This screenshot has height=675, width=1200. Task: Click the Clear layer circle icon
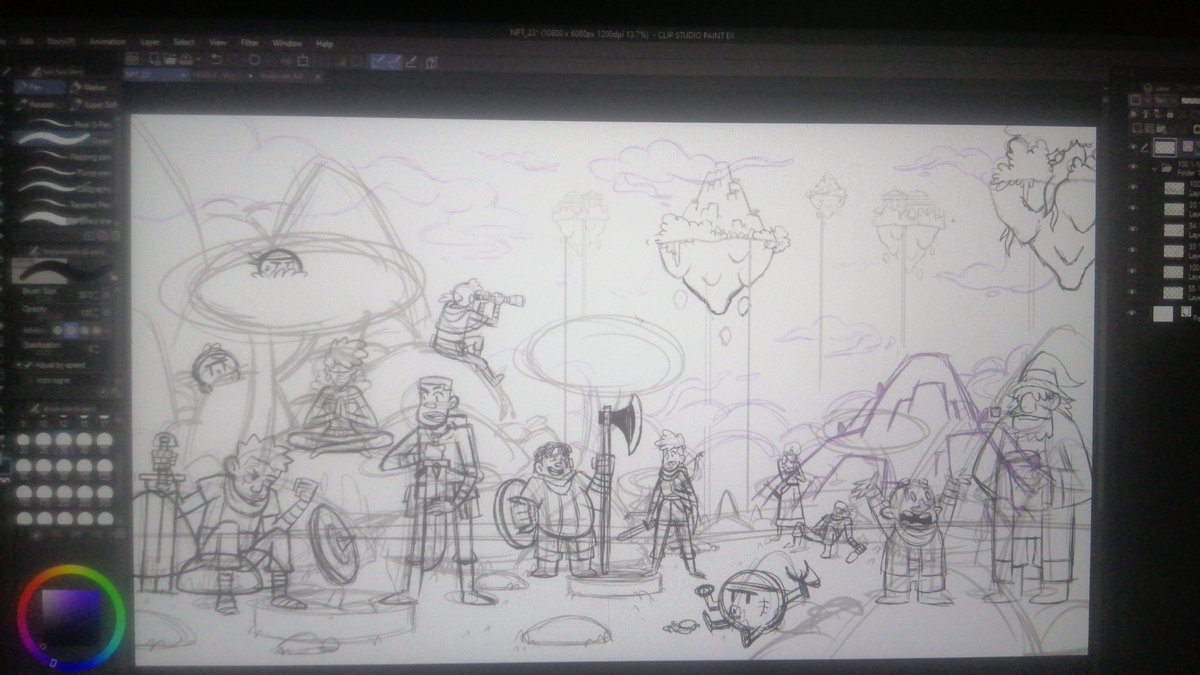[255, 59]
